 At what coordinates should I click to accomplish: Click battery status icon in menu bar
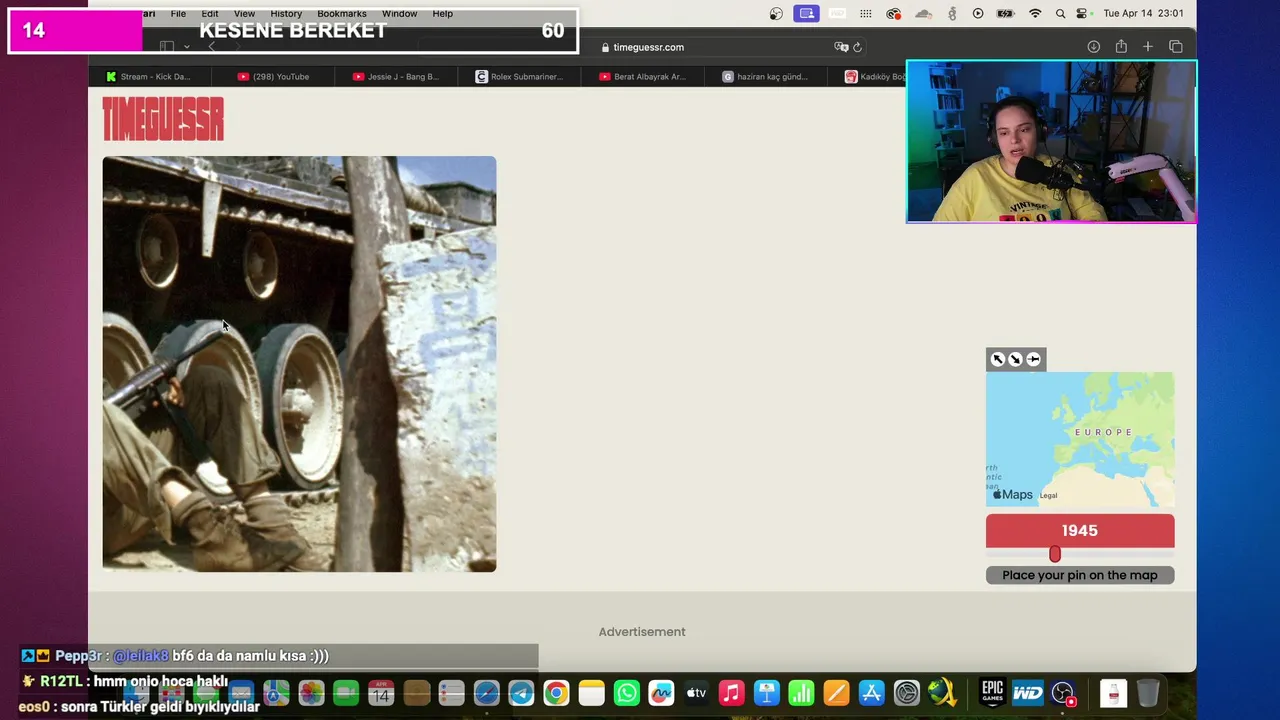click(1005, 14)
